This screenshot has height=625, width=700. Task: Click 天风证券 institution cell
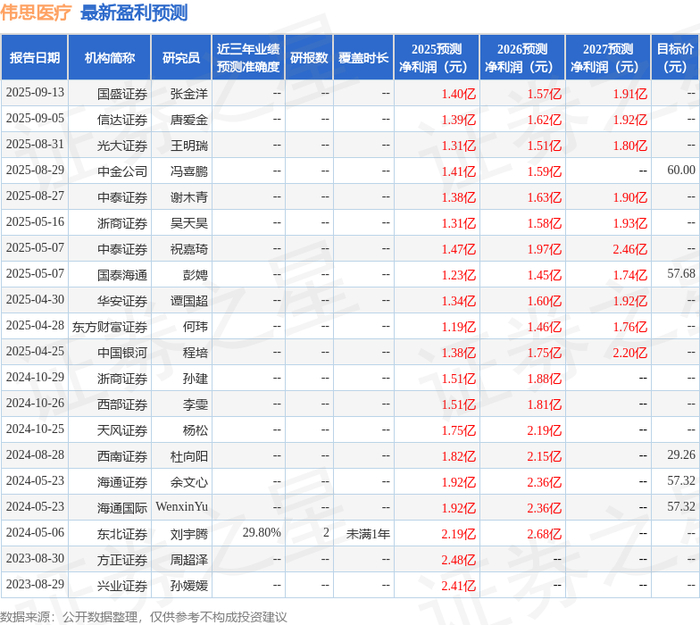[x=122, y=430]
